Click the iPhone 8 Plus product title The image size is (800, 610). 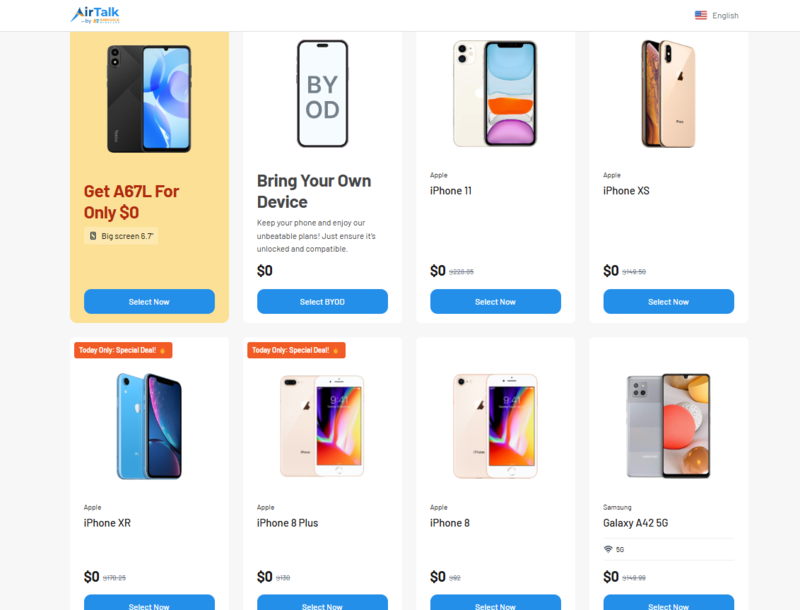[x=287, y=523]
